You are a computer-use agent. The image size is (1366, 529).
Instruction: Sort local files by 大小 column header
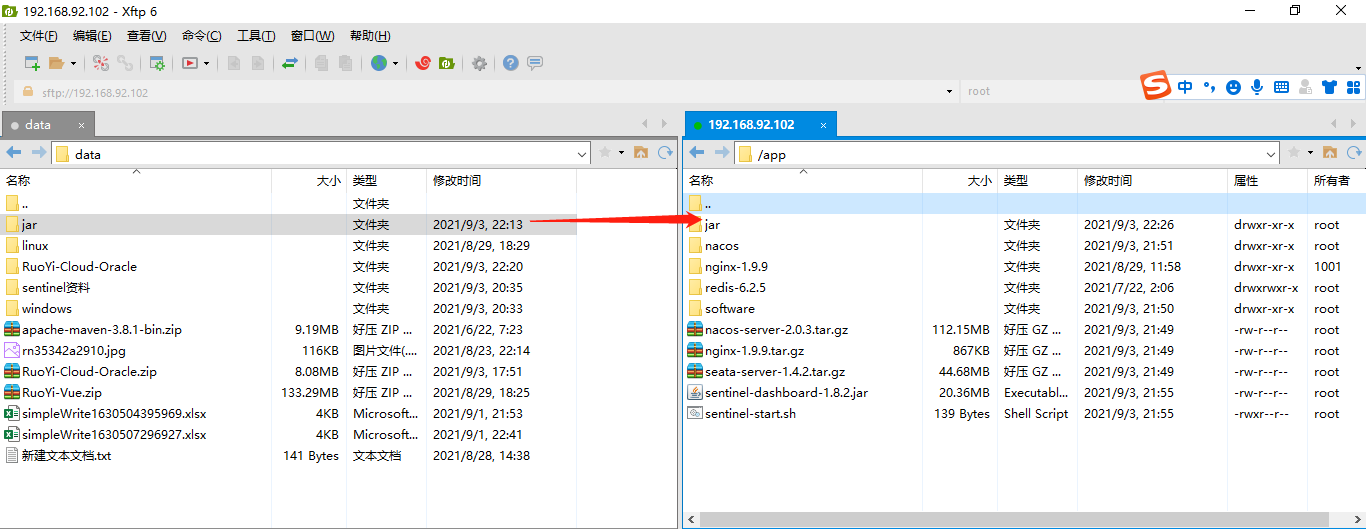[309, 181]
